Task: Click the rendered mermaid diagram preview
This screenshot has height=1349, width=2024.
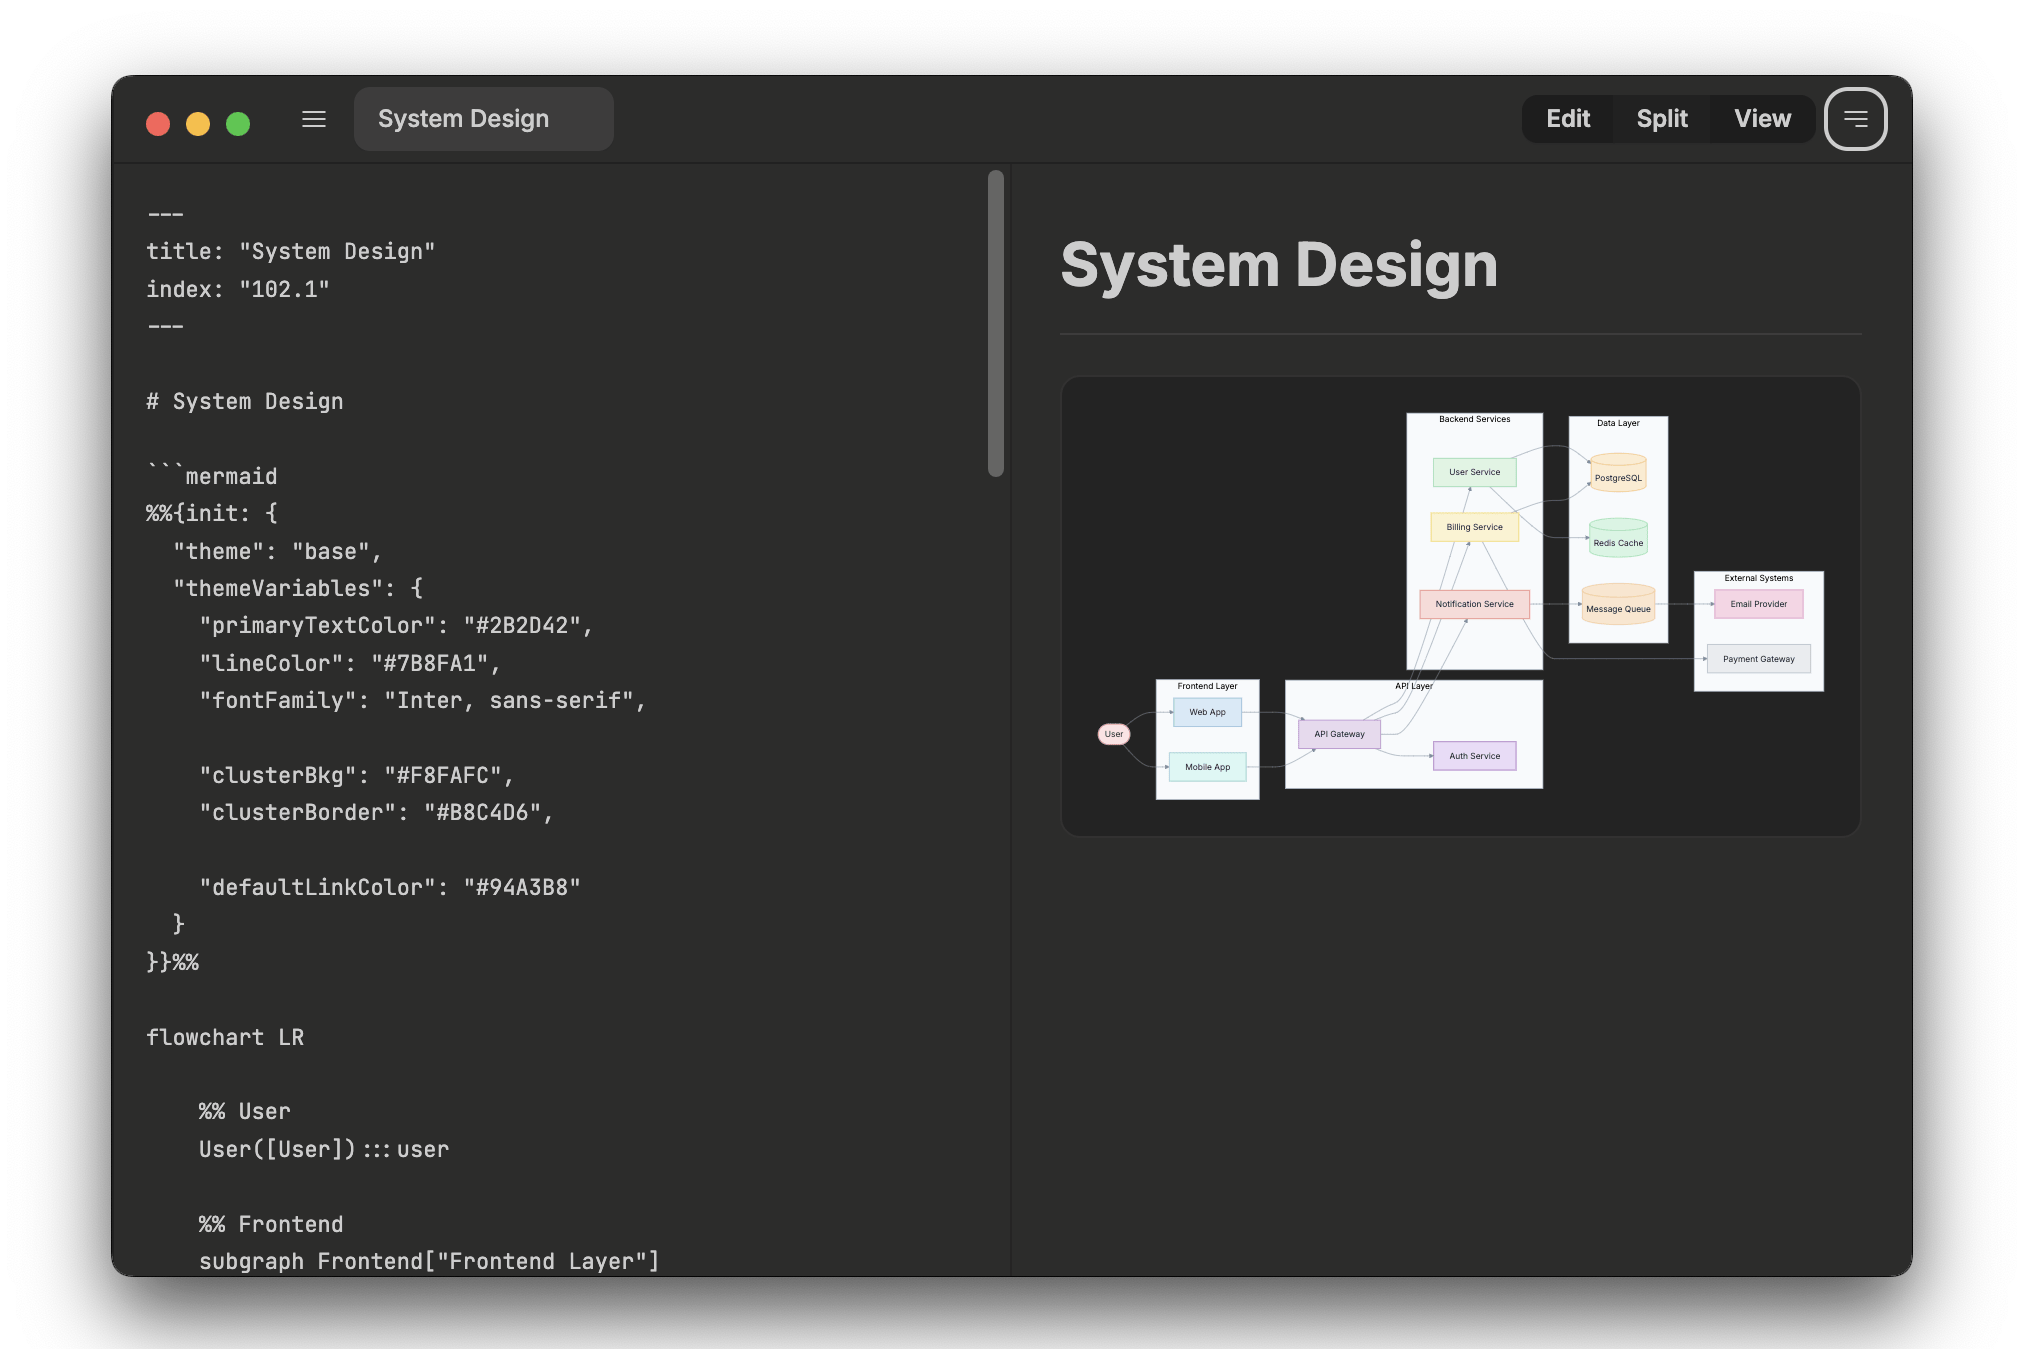Action: [1460, 606]
